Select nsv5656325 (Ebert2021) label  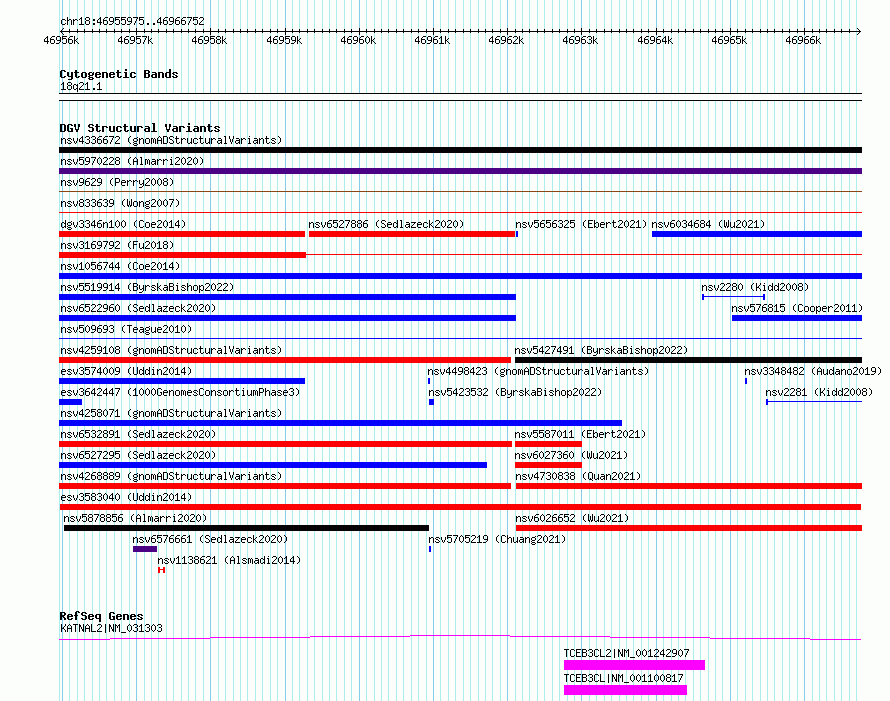click(581, 224)
